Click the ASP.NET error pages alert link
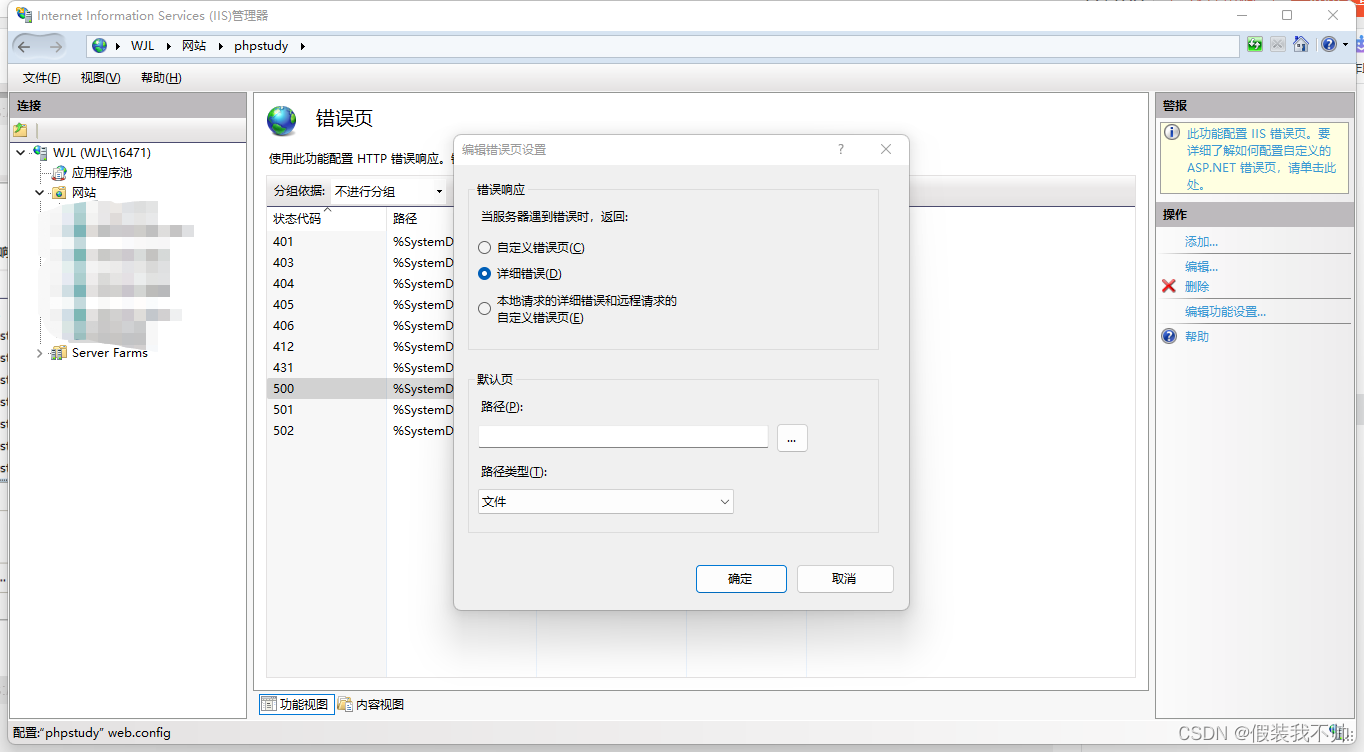The width and height of the screenshot is (1364, 752). (x=1261, y=159)
